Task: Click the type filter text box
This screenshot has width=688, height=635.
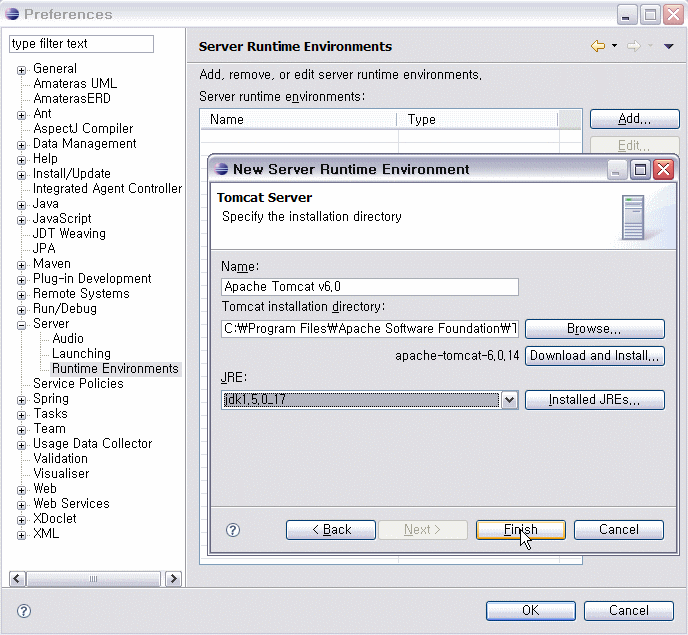Action: [81, 44]
